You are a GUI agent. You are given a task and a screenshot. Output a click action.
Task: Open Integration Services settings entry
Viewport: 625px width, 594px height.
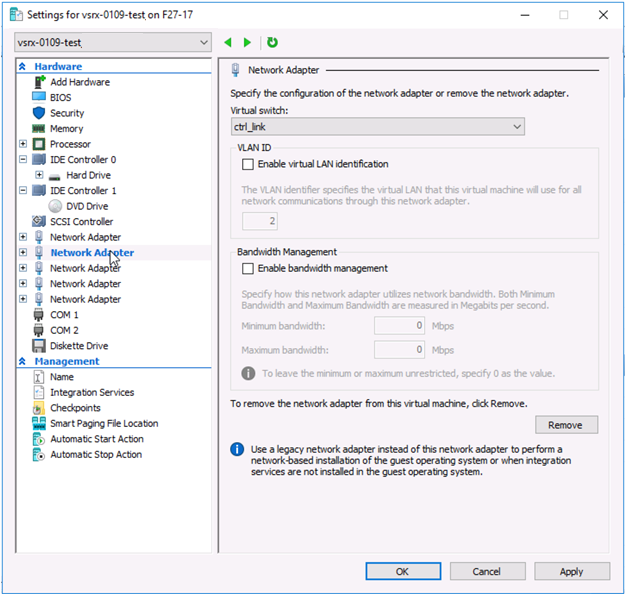tap(92, 393)
